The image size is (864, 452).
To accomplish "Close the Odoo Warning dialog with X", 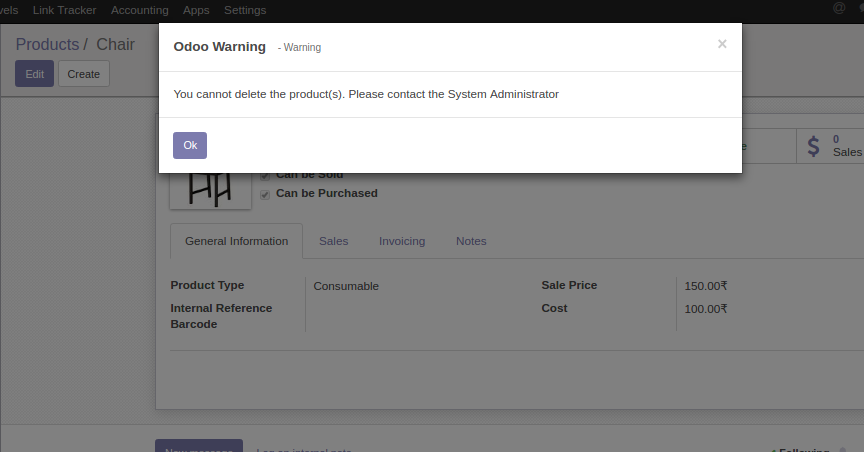I will click(722, 44).
